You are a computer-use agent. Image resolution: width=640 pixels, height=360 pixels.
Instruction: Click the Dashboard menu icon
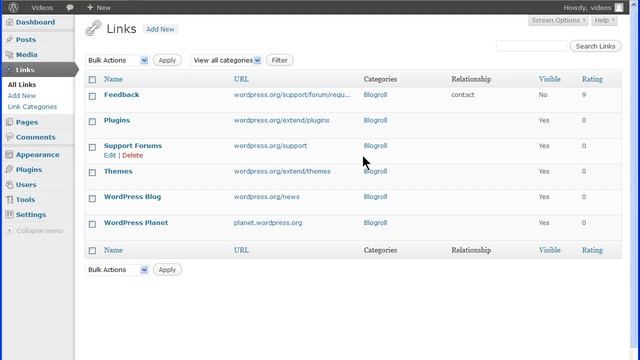tap(9, 22)
